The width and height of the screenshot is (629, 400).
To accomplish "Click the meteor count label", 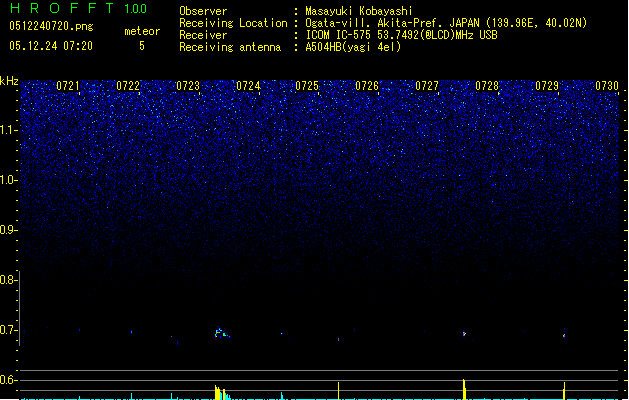I will (x=142, y=31).
